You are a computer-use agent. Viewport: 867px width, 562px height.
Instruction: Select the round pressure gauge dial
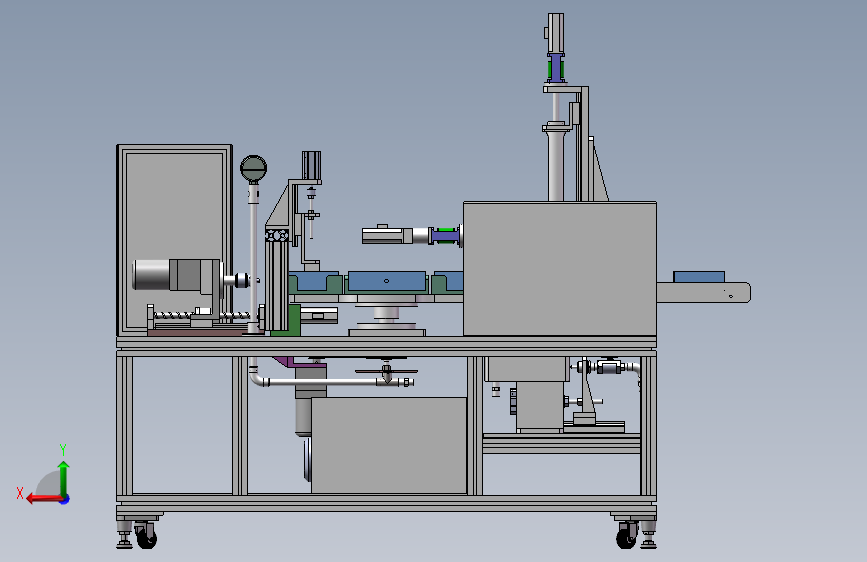point(253,168)
